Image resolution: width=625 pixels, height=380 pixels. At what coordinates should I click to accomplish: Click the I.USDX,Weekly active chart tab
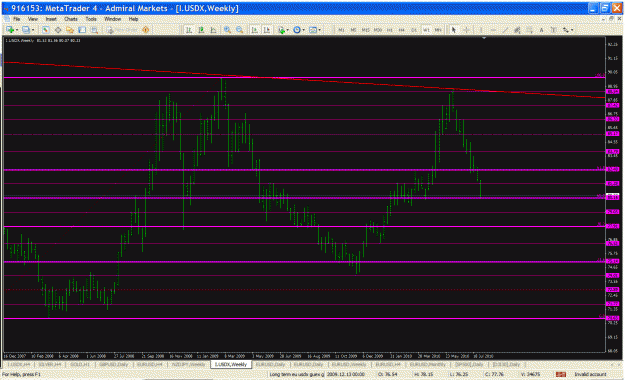pyautogui.click(x=231, y=364)
